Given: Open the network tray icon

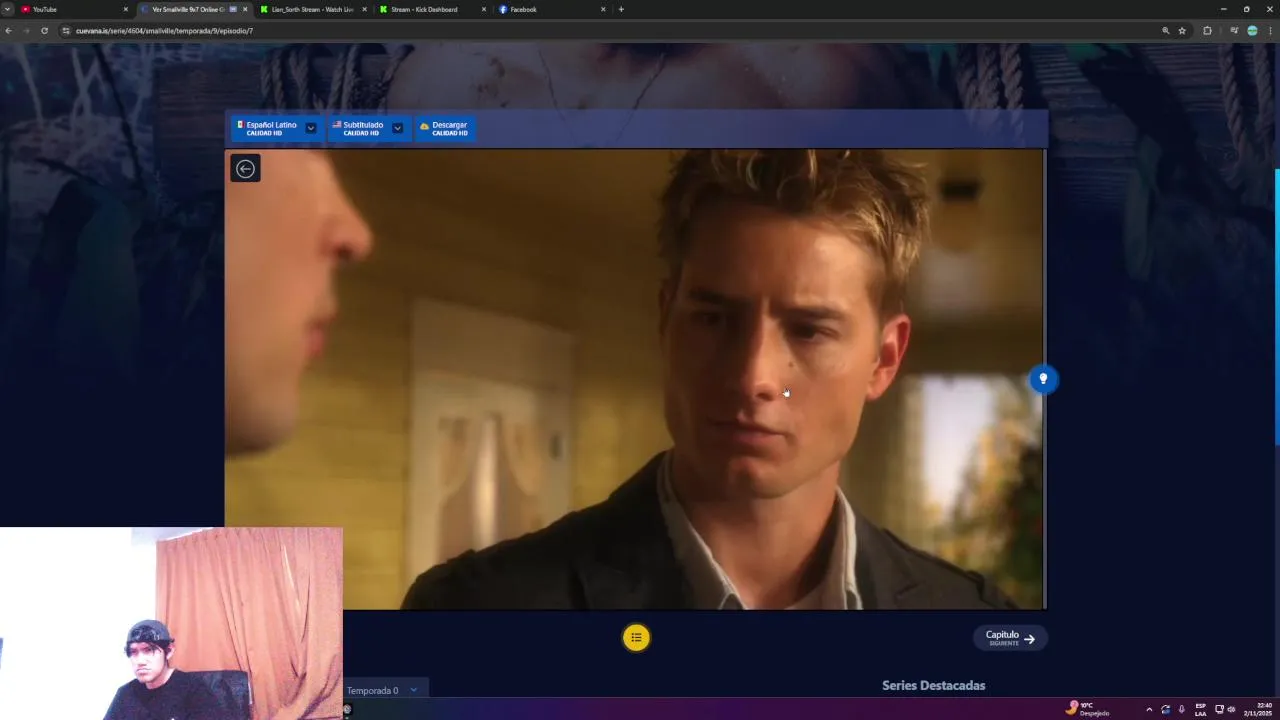Looking at the screenshot, I should click(x=1219, y=709).
